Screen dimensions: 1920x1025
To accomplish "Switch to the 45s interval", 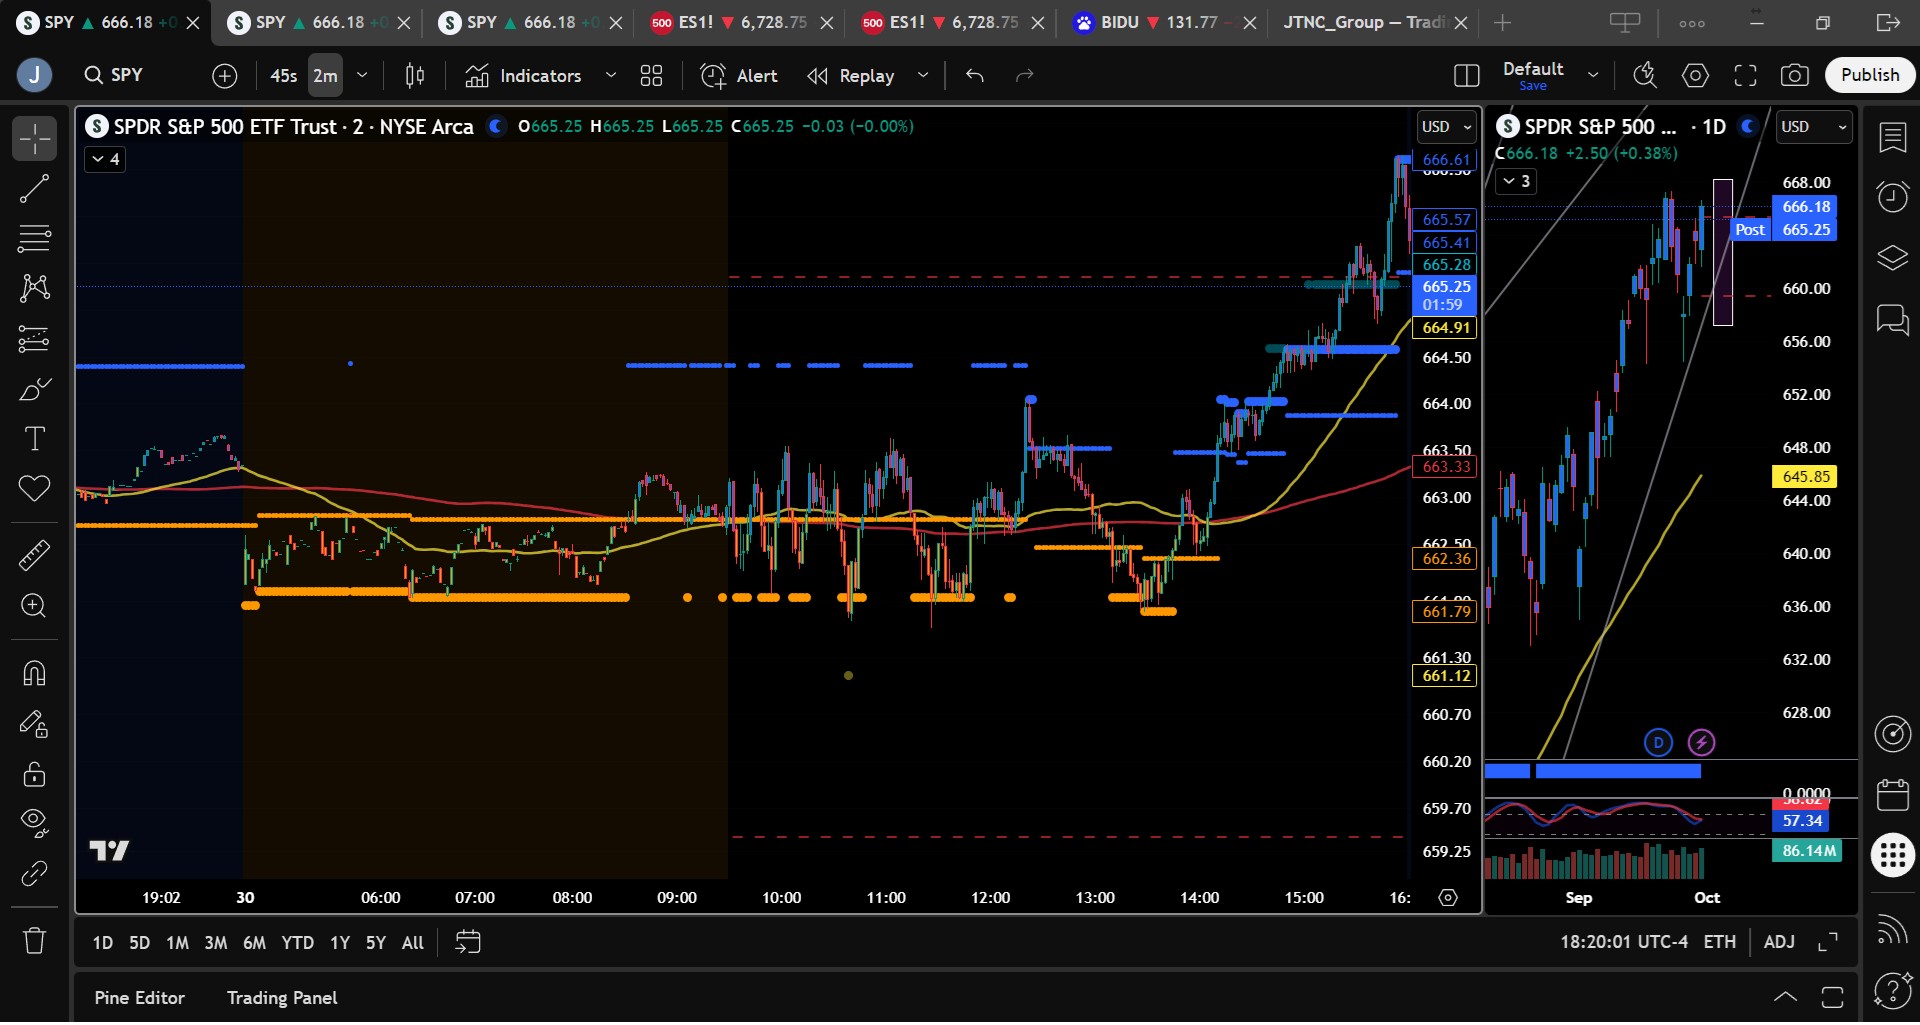I will point(284,75).
